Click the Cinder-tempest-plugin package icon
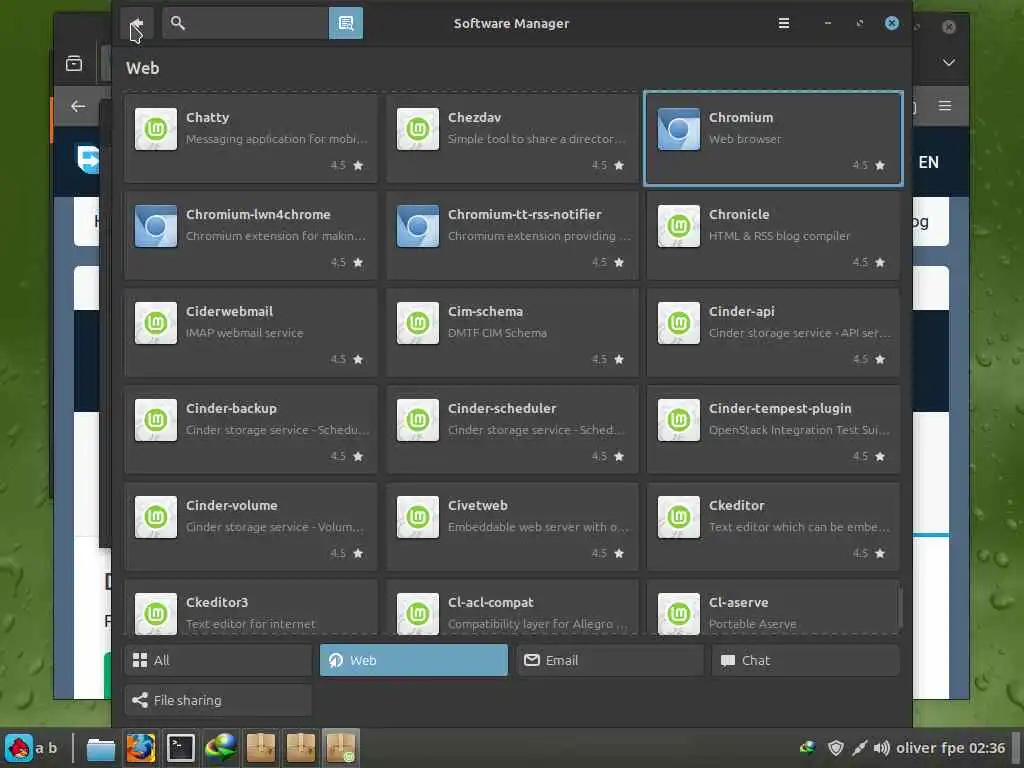The height and width of the screenshot is (768, 1024). pyautogui.click(x=679, y=420)
